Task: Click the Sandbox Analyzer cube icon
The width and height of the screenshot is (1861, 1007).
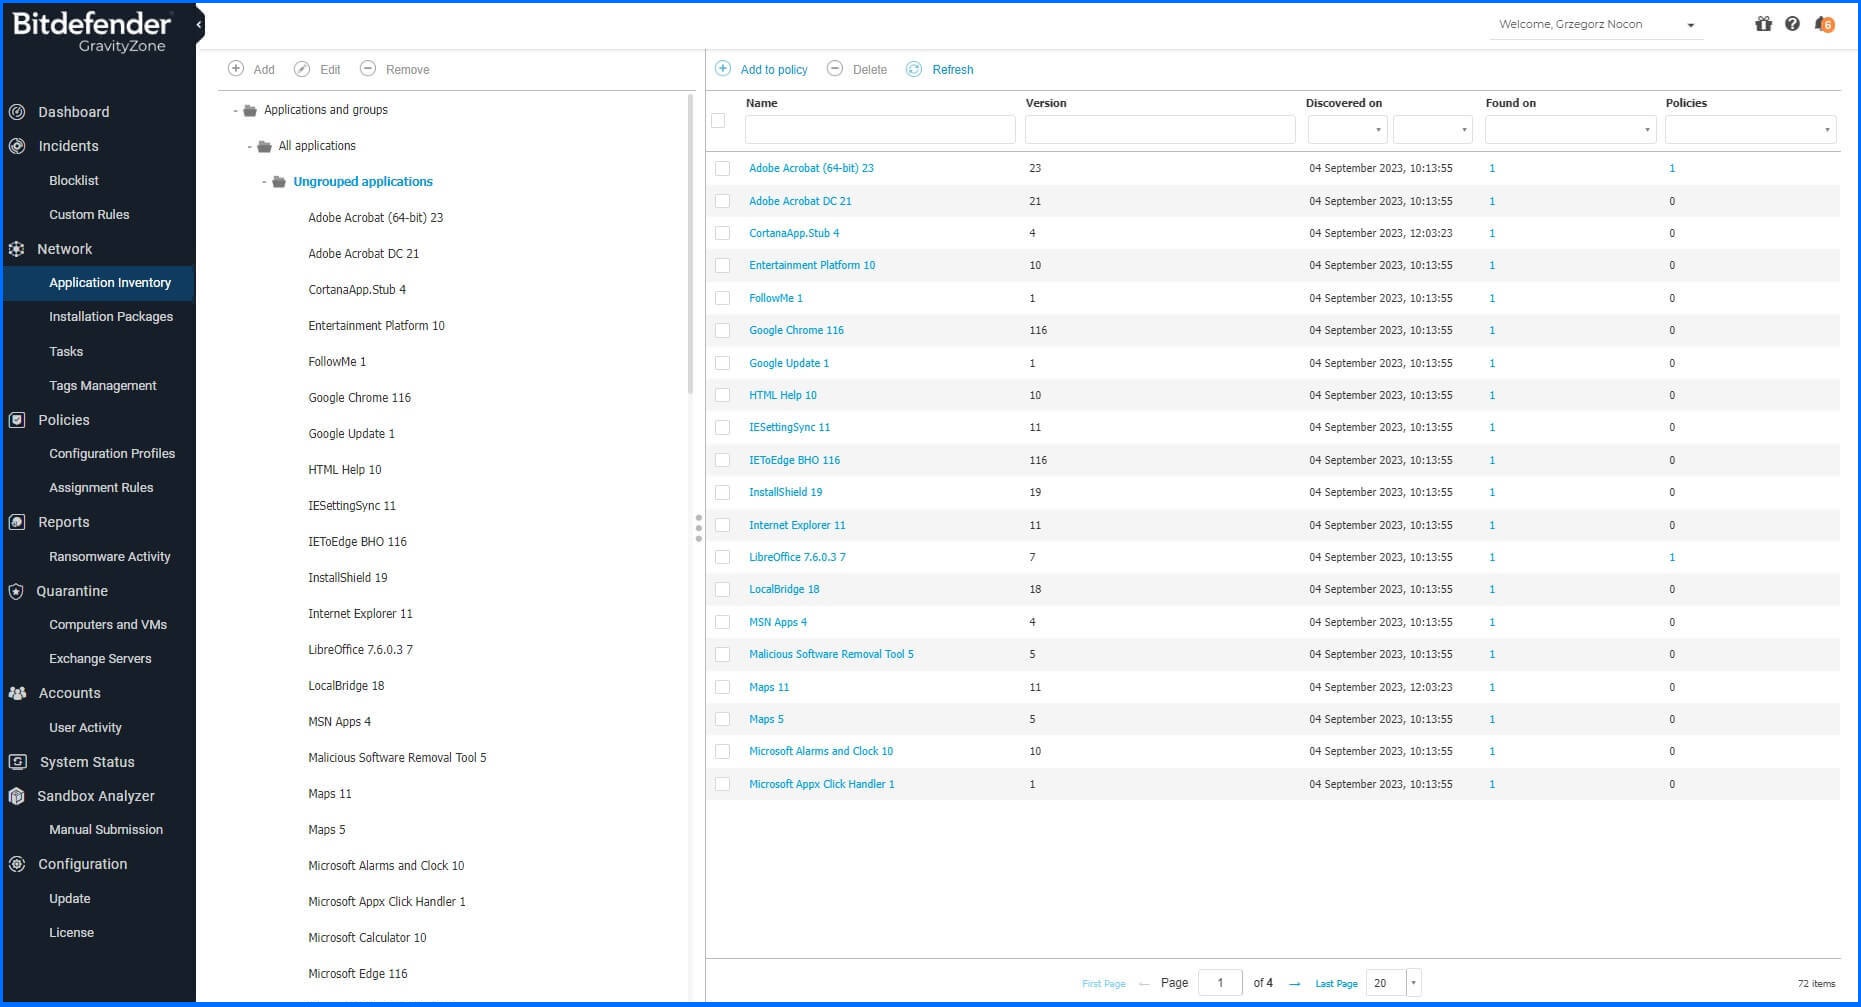Action: pos(17,796)
